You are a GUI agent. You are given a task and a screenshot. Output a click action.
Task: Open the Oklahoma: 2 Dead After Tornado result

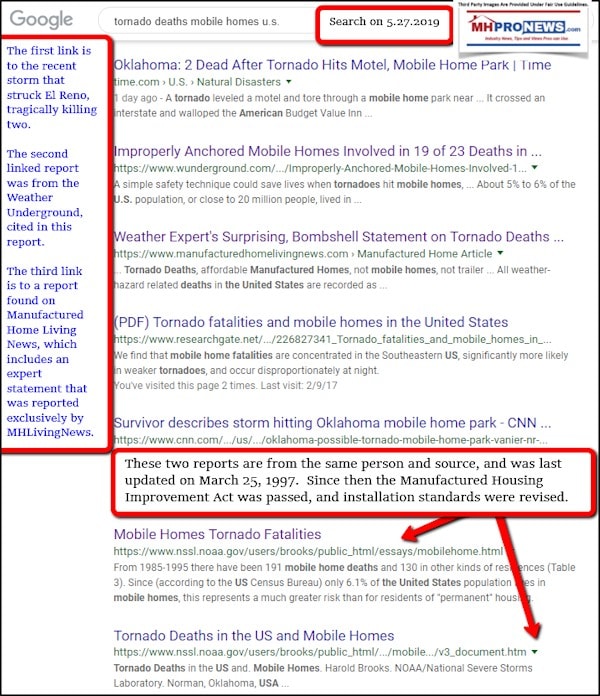point(332,65)
